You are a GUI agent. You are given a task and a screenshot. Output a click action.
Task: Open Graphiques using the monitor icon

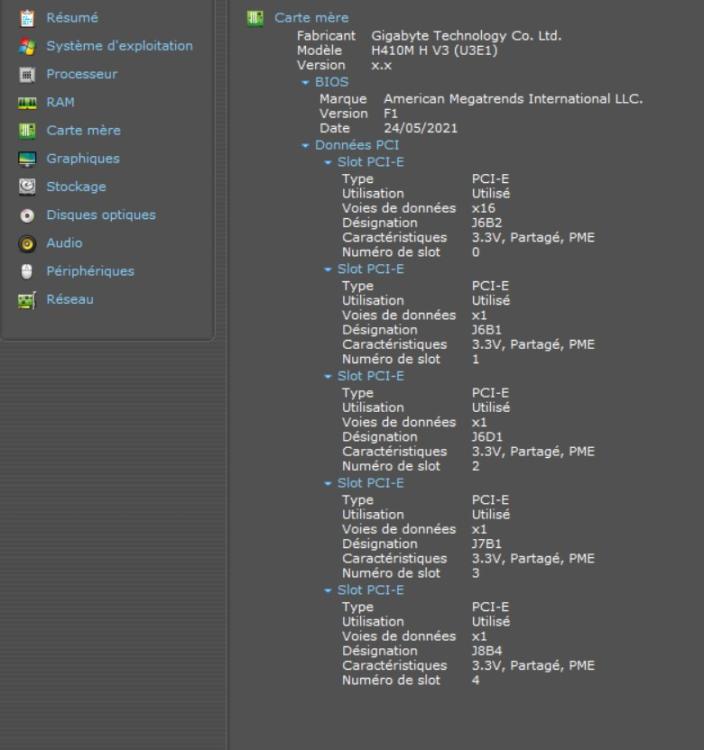[27, 159]
